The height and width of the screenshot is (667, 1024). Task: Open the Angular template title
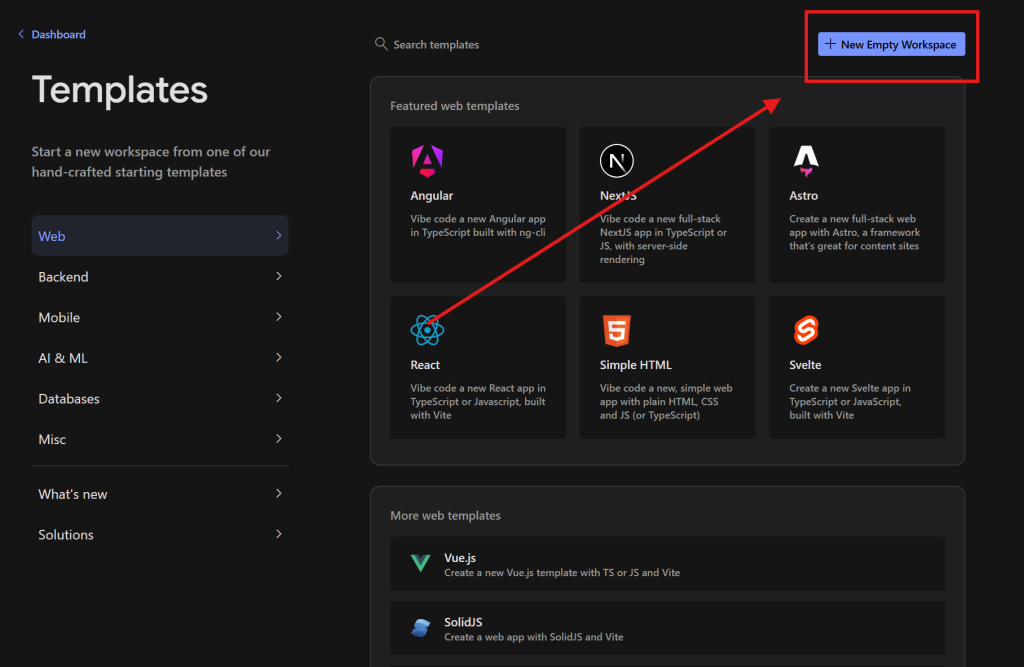click(x=431, y=195)
